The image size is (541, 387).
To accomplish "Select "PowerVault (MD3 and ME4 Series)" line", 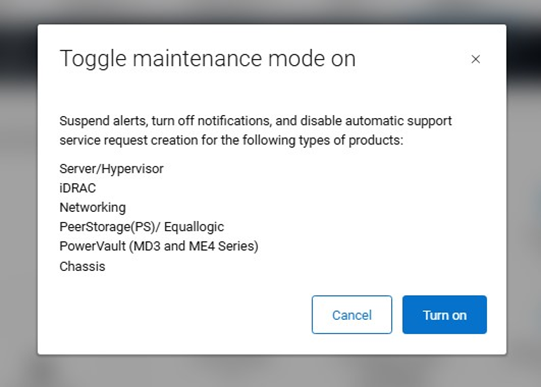I will pos(159,246).
